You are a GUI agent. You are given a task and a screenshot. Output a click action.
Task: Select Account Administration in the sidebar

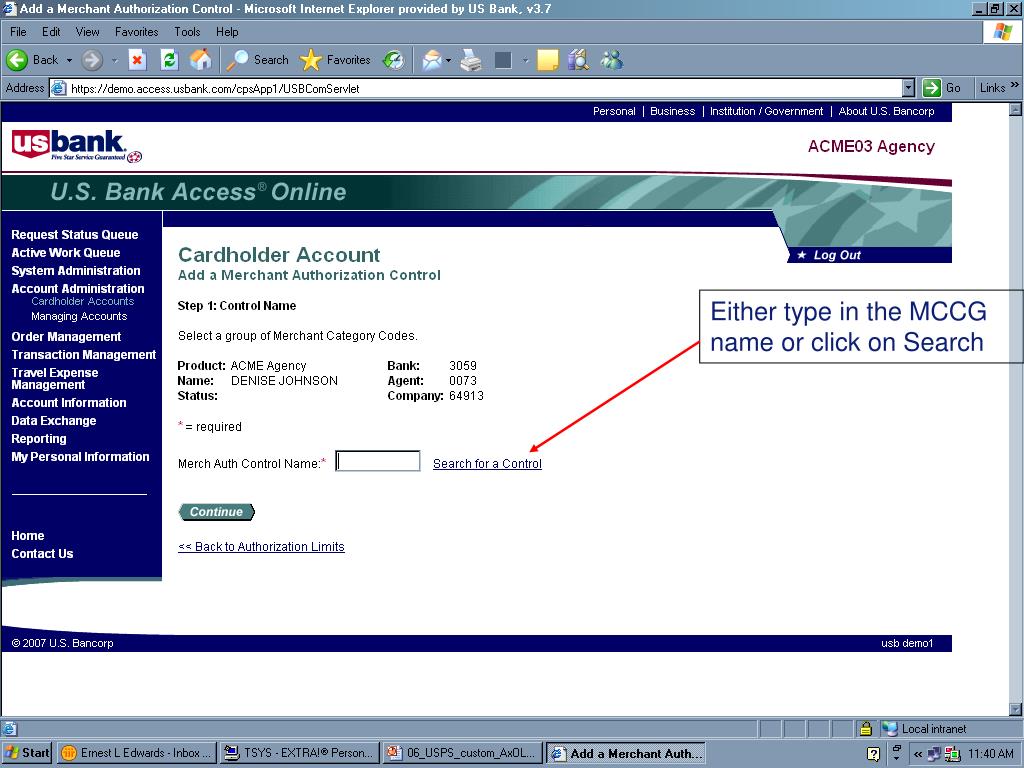78,289
